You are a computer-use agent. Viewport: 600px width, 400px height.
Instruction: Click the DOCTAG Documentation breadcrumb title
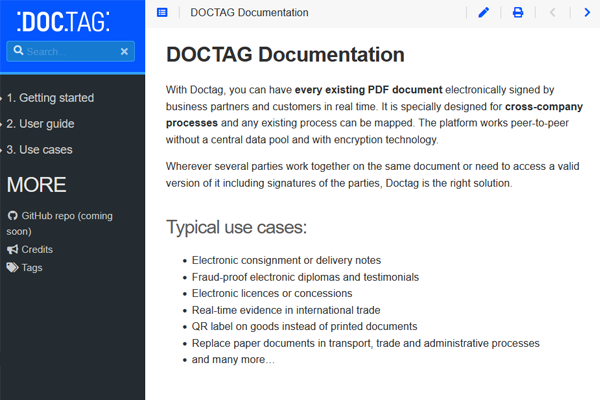click(249, 13)
